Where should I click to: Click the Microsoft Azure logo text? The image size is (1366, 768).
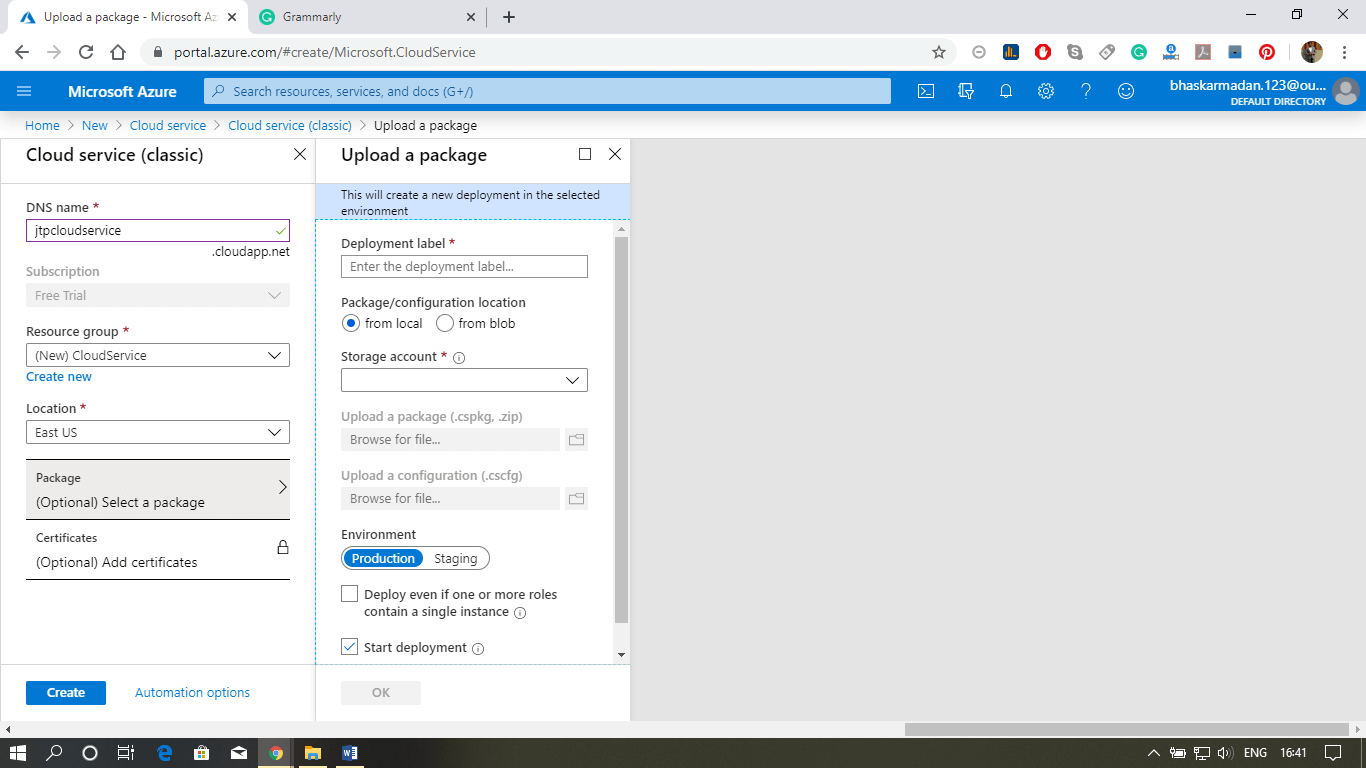(x=122, y=91)
